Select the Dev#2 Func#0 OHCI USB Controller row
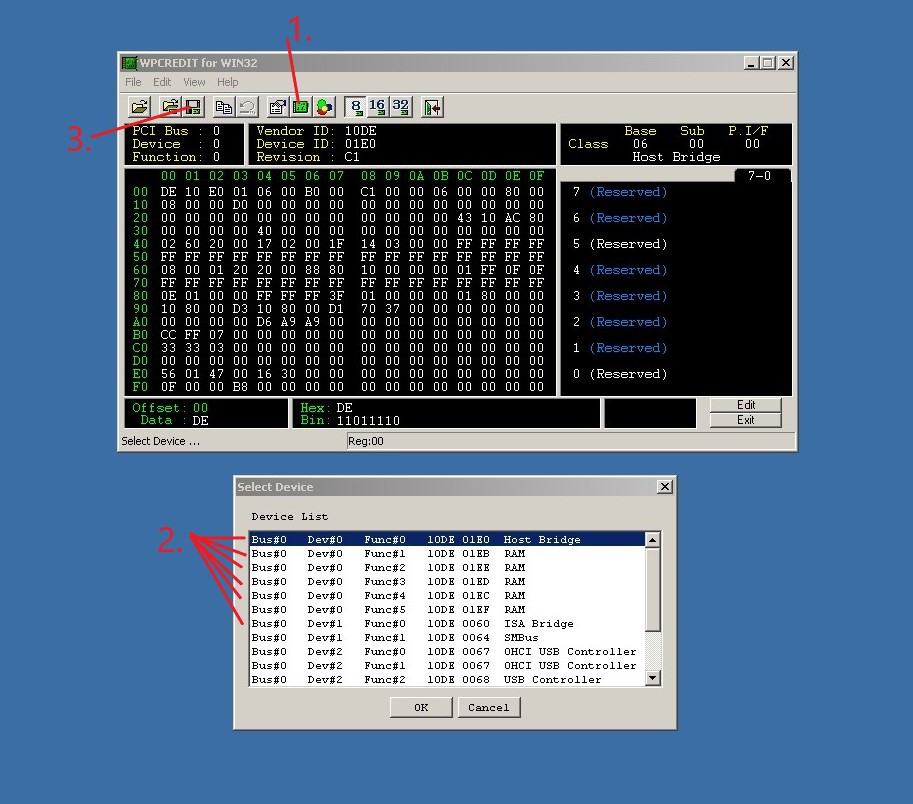This screenshot has width=913, height=804. [447, 651]
